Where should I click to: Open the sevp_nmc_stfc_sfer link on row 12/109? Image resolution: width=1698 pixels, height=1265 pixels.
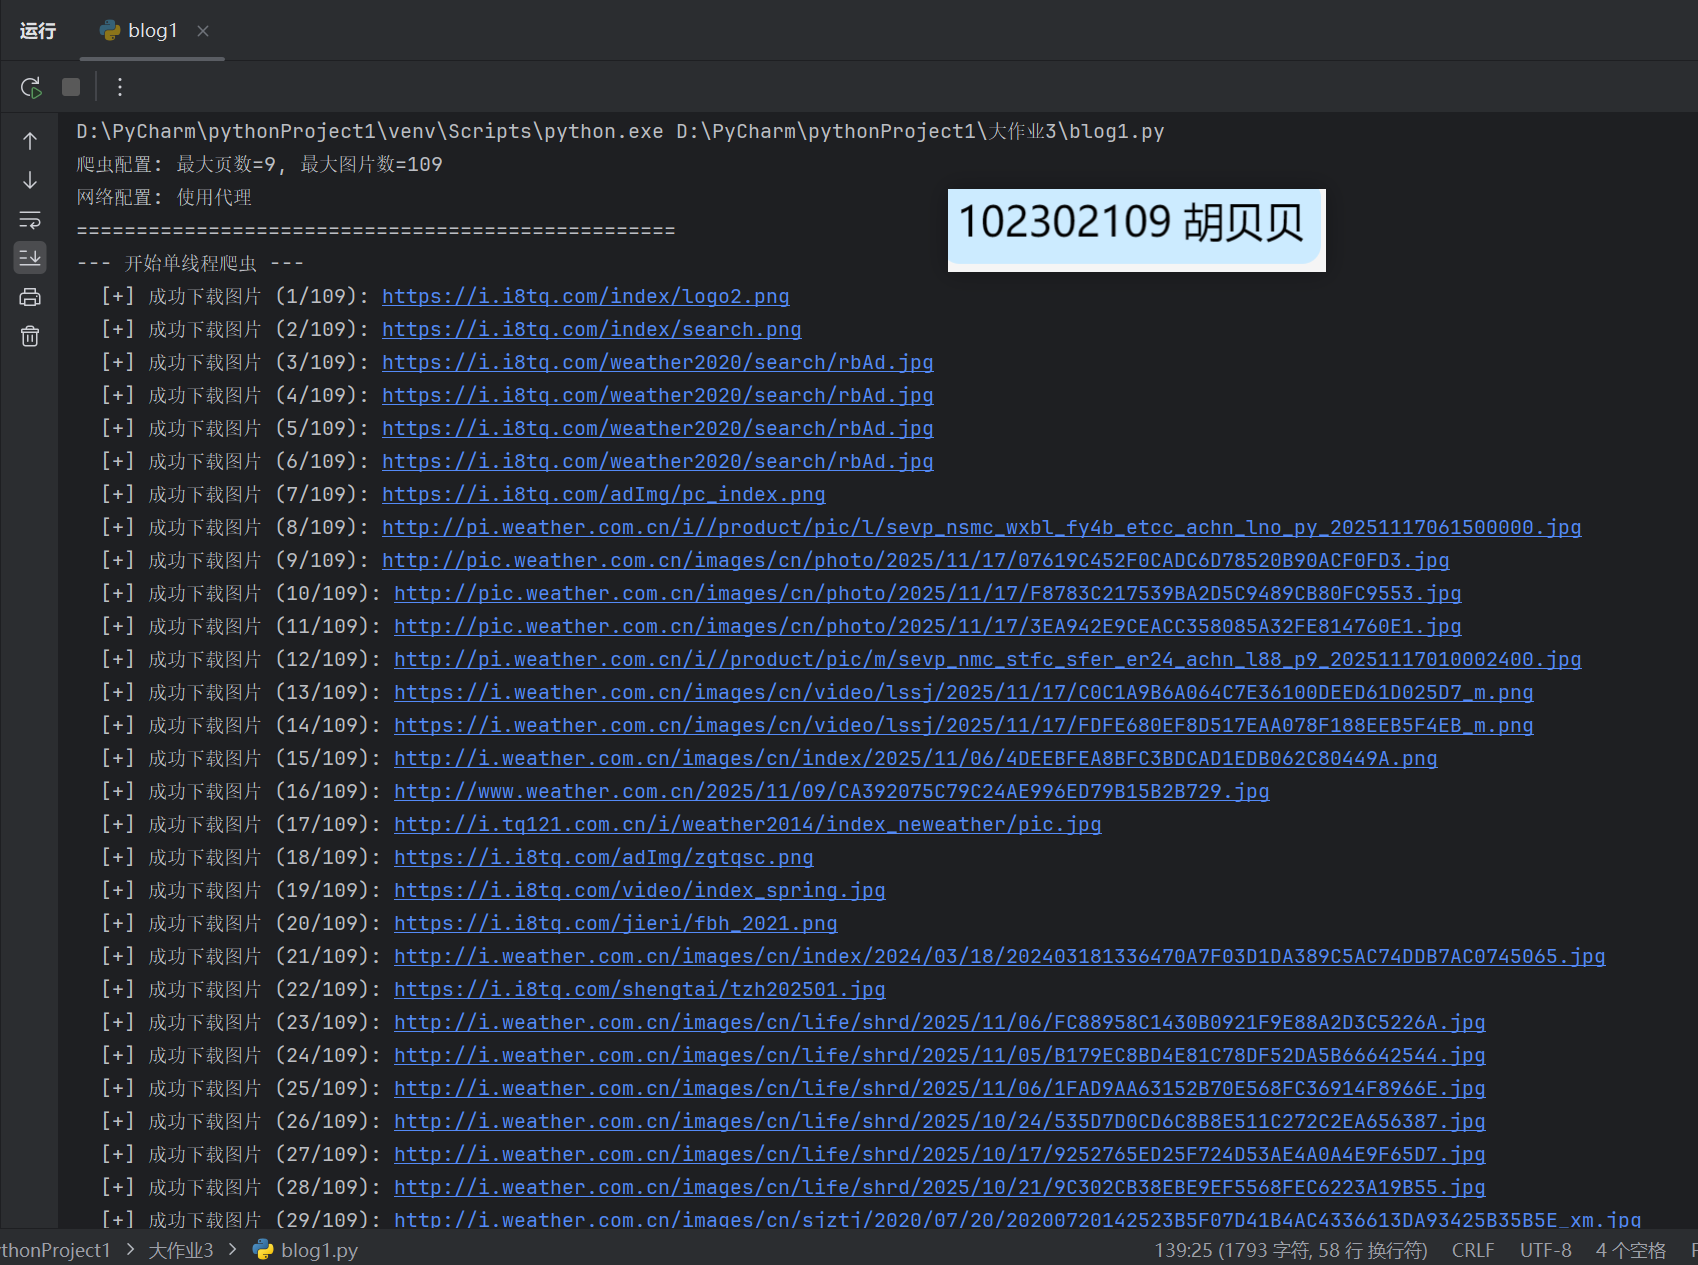(988, 660)
